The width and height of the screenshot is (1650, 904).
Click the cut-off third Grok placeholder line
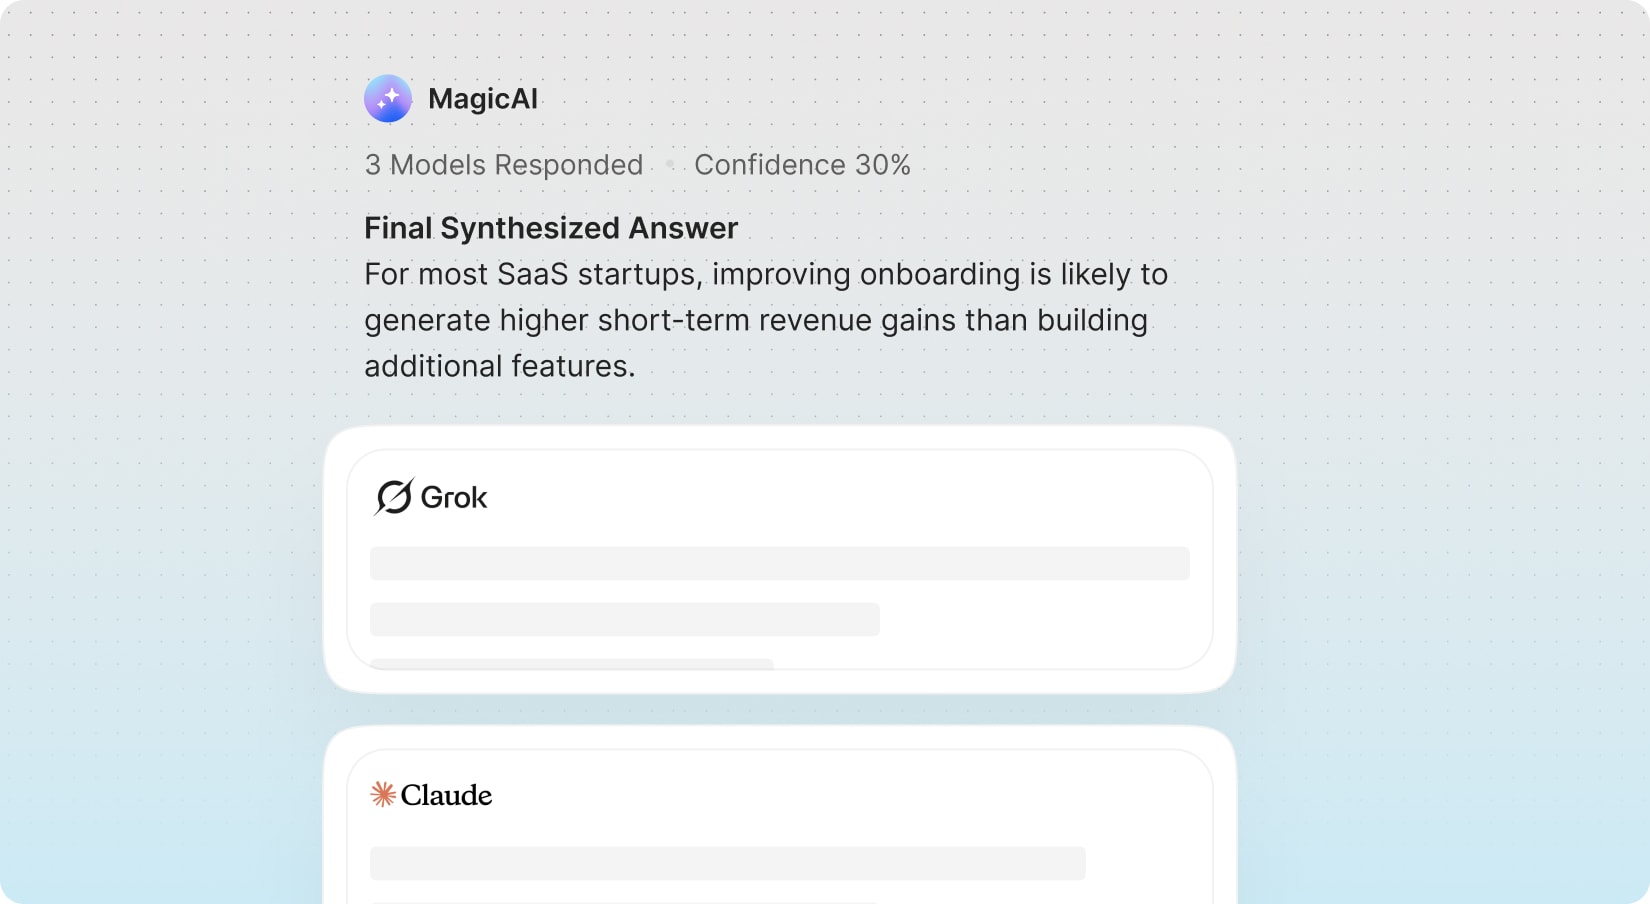click(x=571, y=664)
